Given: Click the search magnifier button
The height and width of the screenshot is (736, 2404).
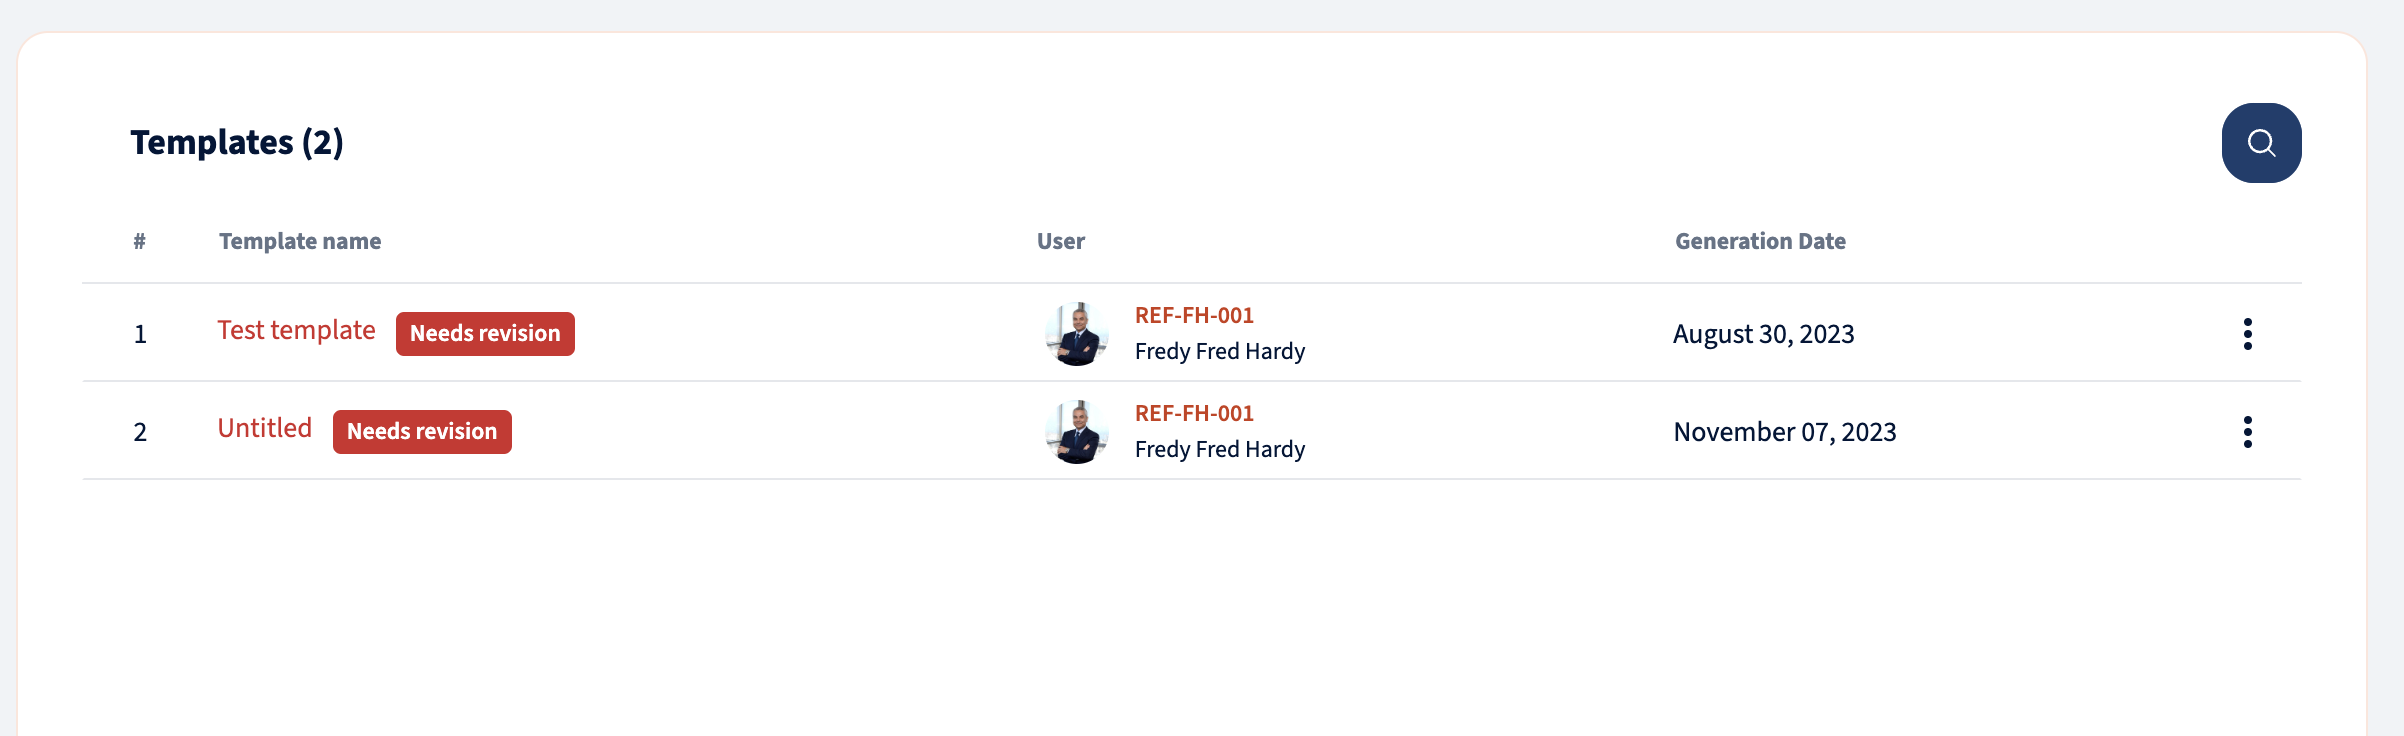Looking at the screenshot, I should (x=2261, y=143).
